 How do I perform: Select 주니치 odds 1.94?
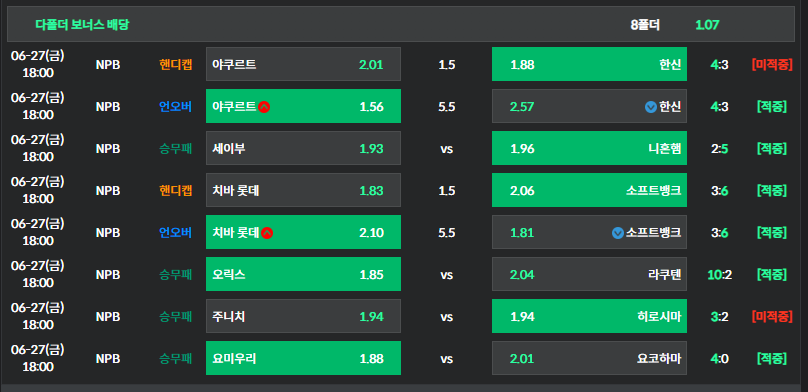[x=304, y=316]
